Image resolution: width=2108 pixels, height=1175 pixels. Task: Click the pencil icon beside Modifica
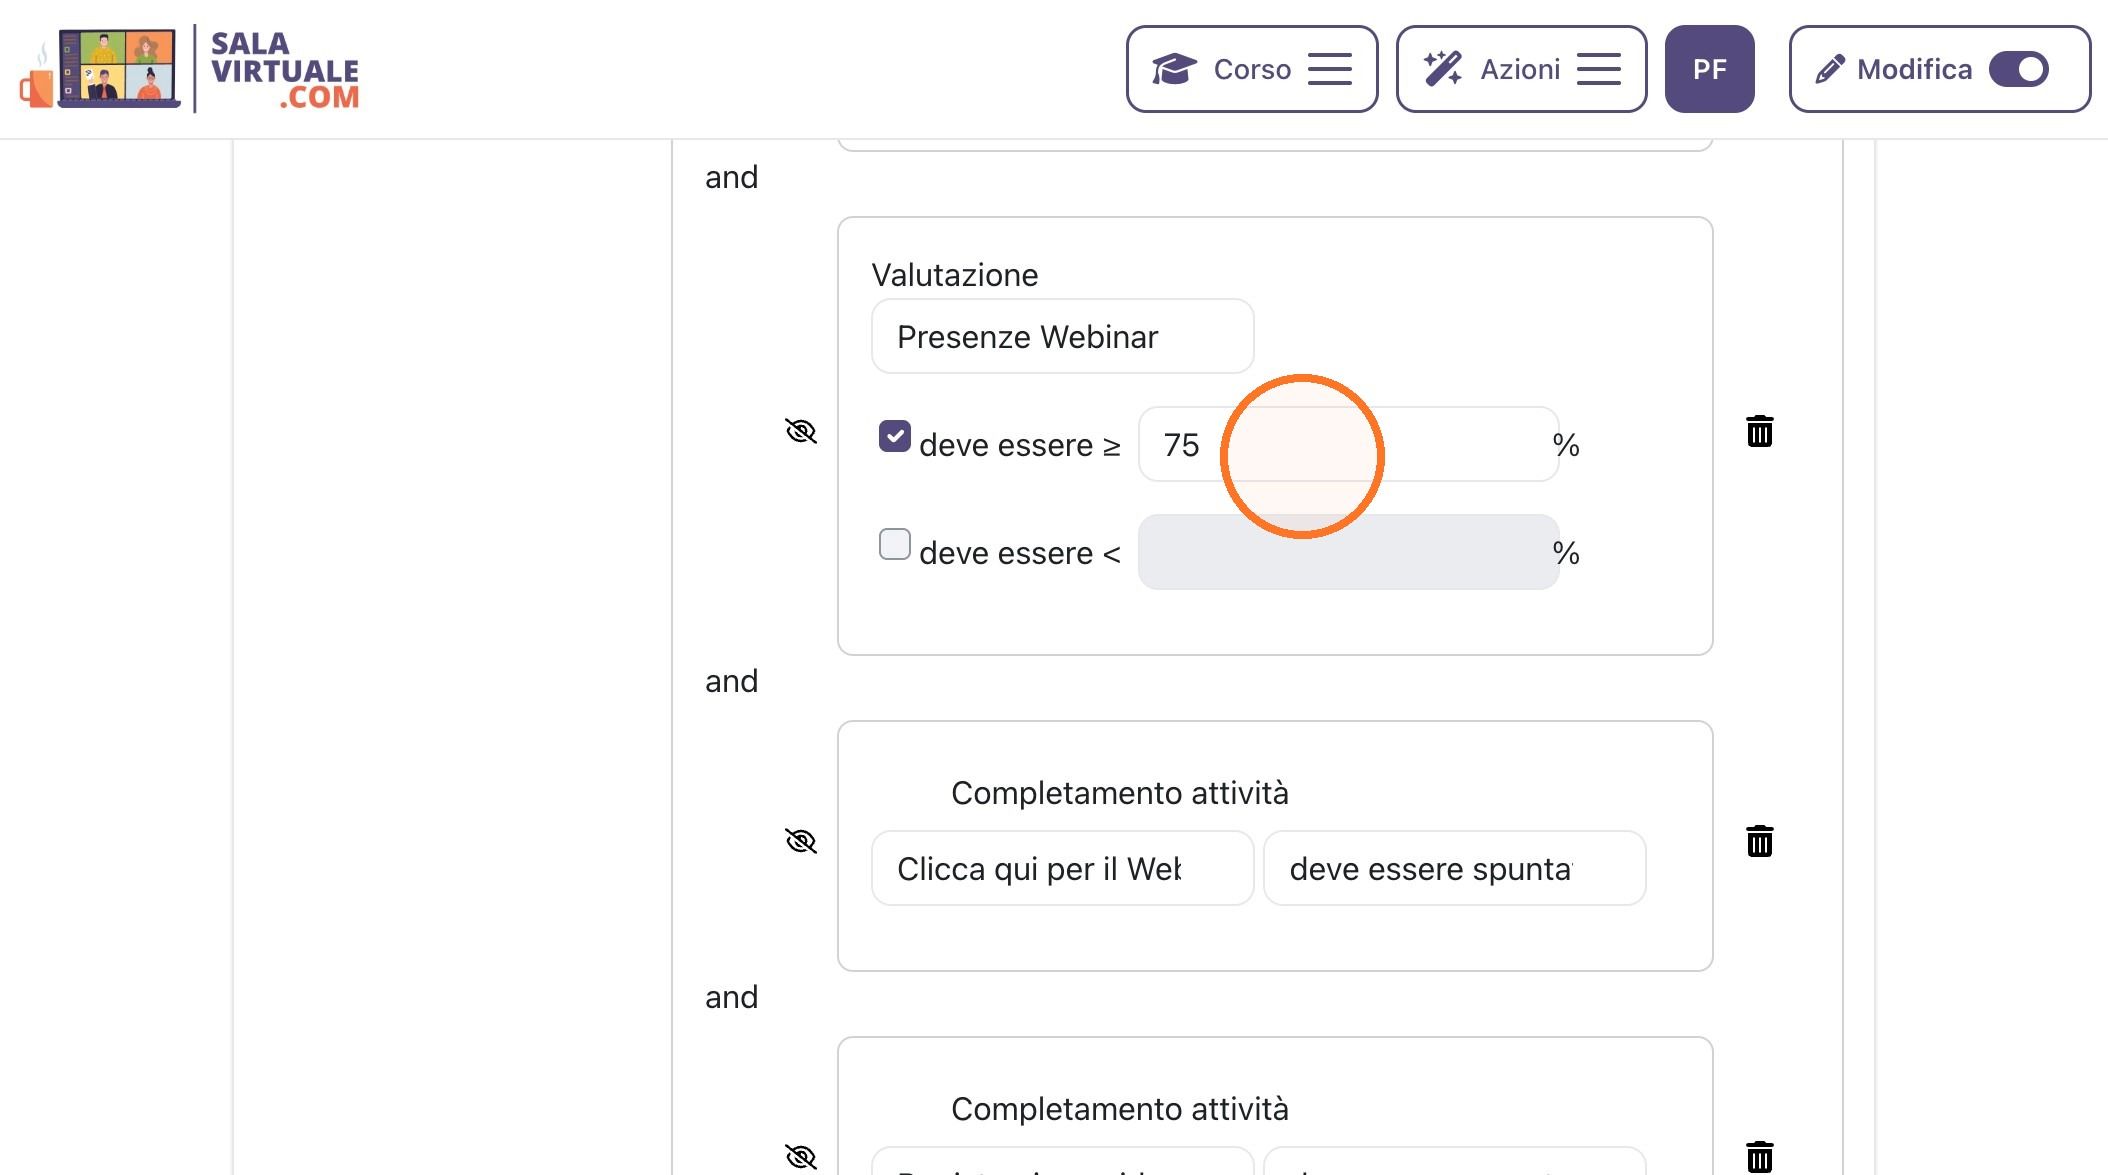coord(1830,69)
